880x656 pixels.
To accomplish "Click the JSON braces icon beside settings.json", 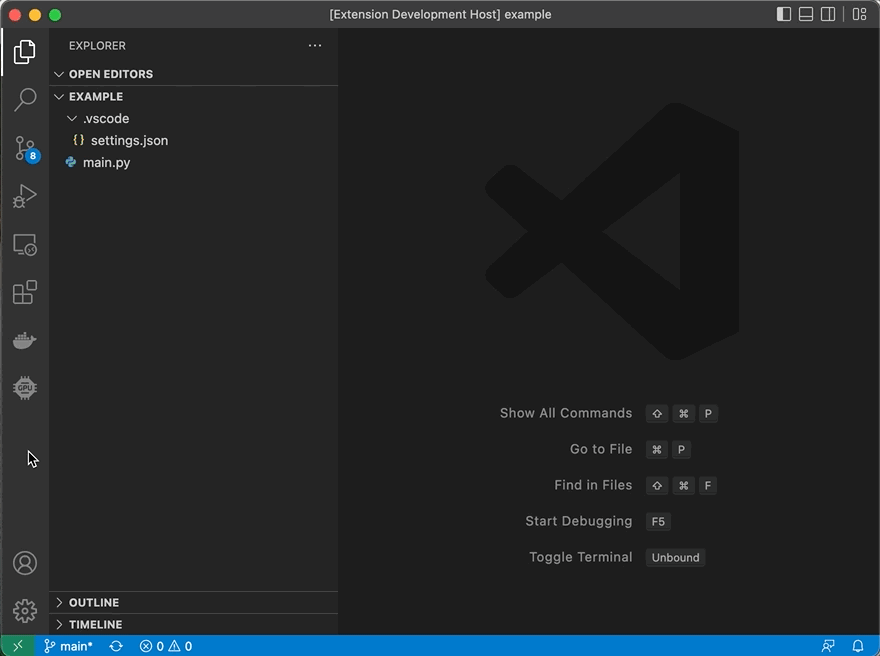I will [x=79, y=140].
